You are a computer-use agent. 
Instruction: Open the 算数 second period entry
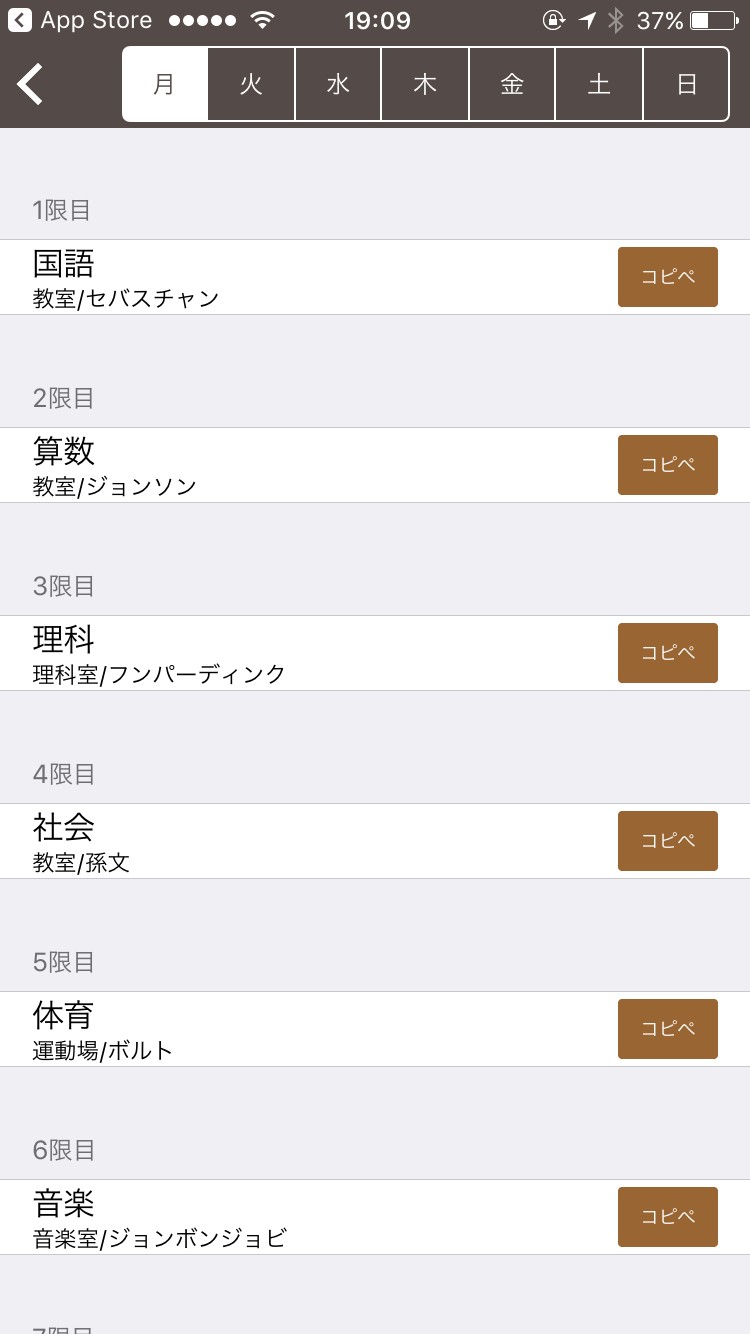click(300, 465)
